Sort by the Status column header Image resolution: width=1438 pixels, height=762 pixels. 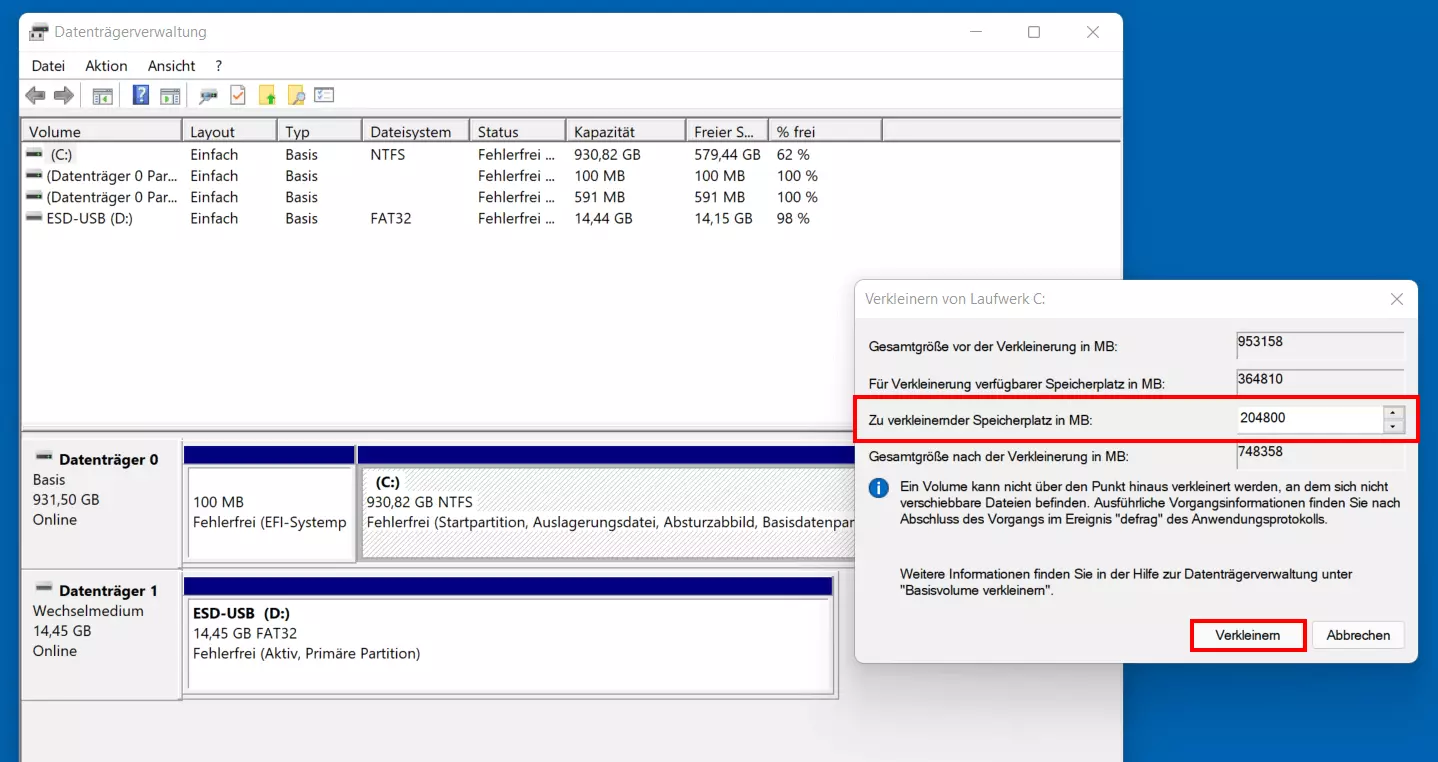coord(517,131)
